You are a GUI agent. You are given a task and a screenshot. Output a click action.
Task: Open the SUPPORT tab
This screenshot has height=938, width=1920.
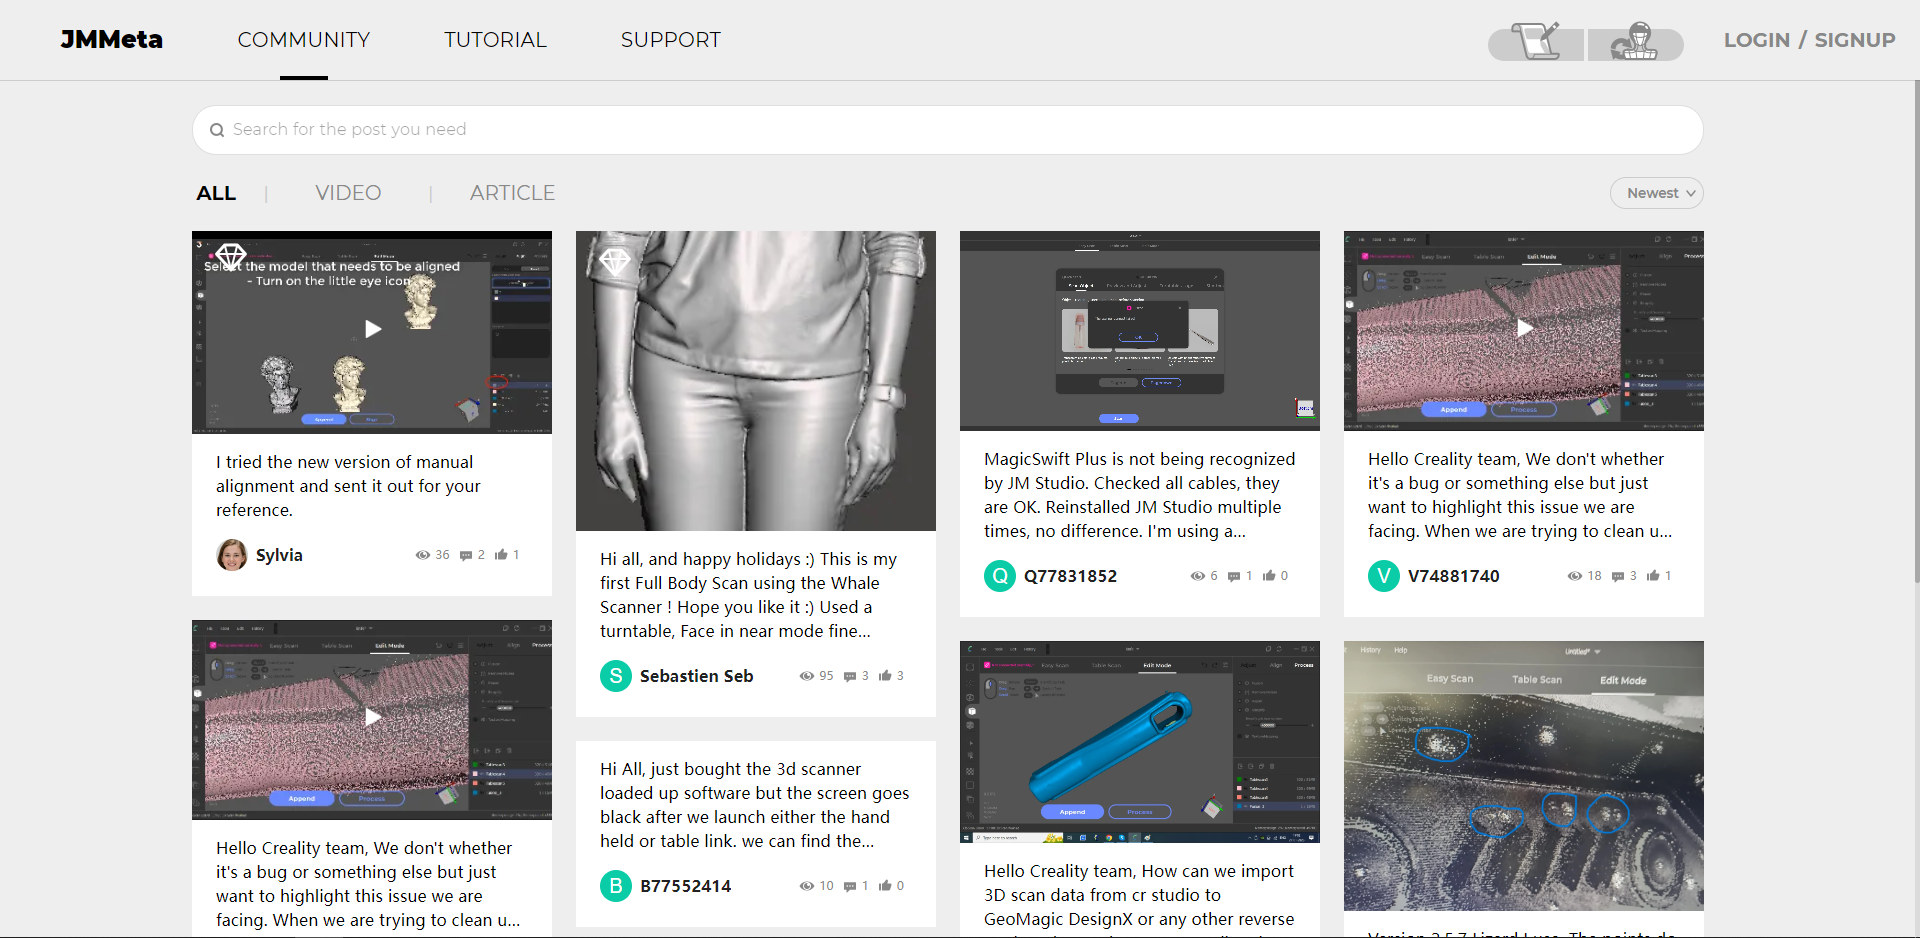[670, 40]
